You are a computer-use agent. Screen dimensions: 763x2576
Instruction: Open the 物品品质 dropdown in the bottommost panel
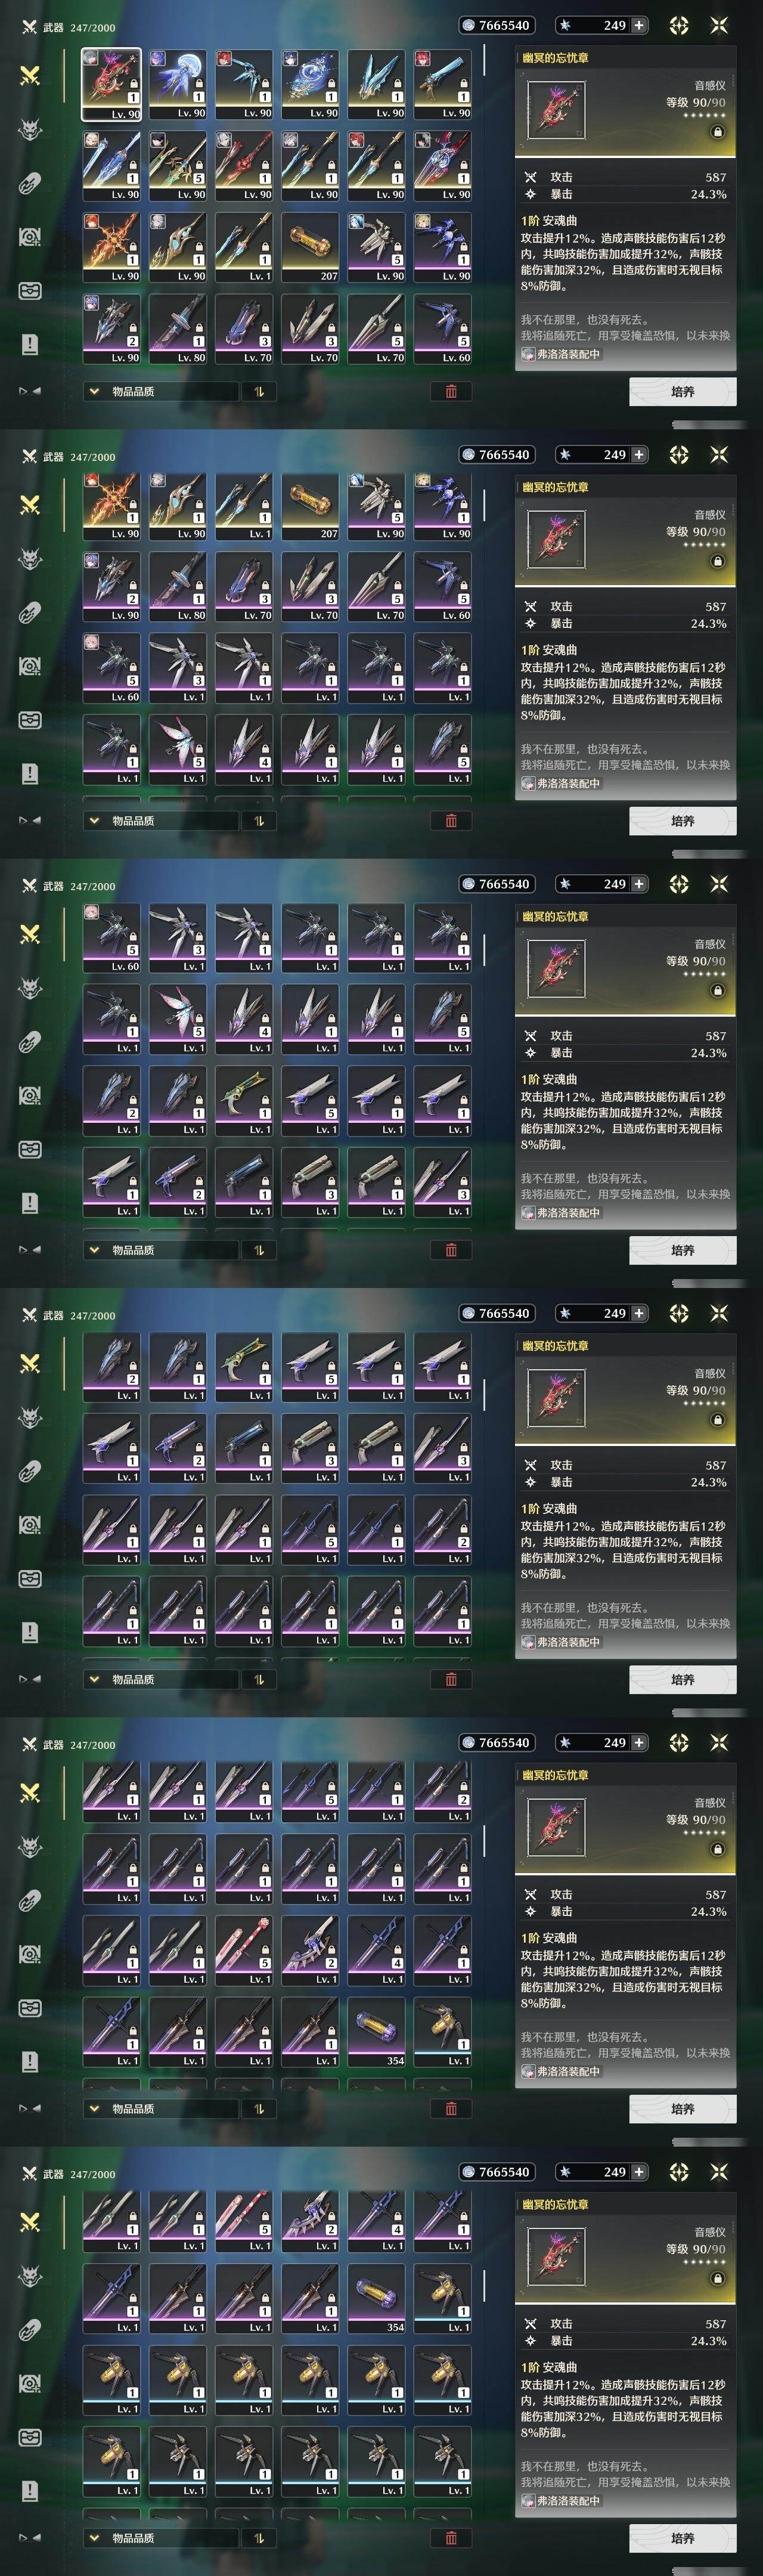pos(161,2538)
